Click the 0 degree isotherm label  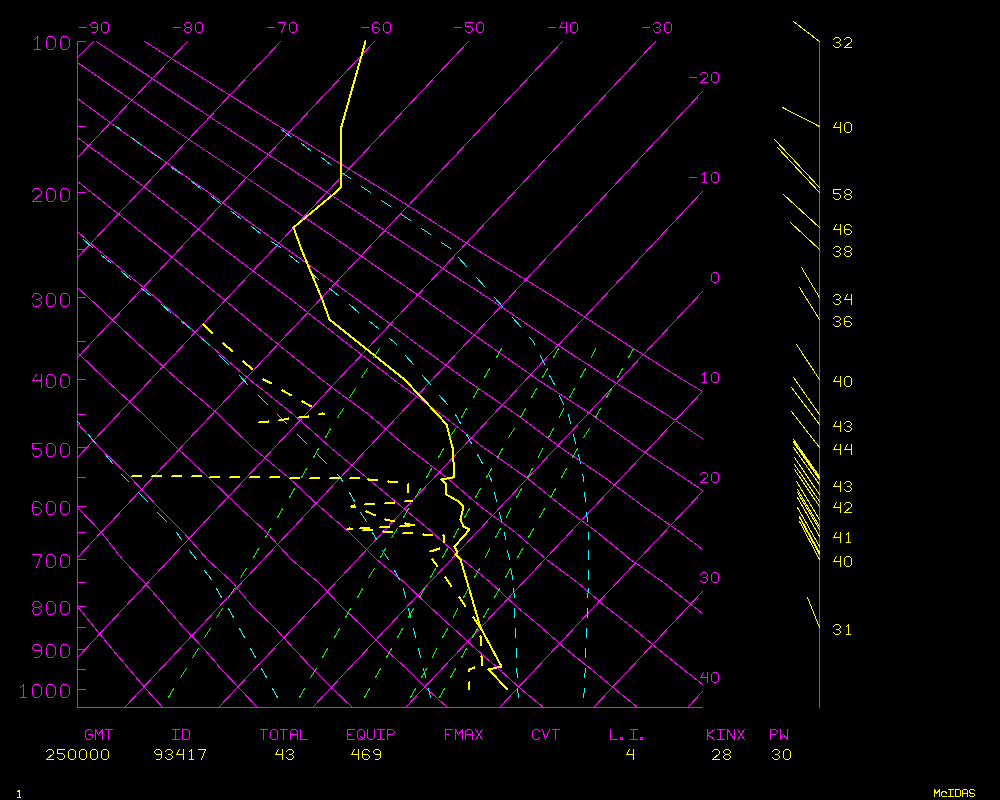pyautogui.click(x=714, y=278)
